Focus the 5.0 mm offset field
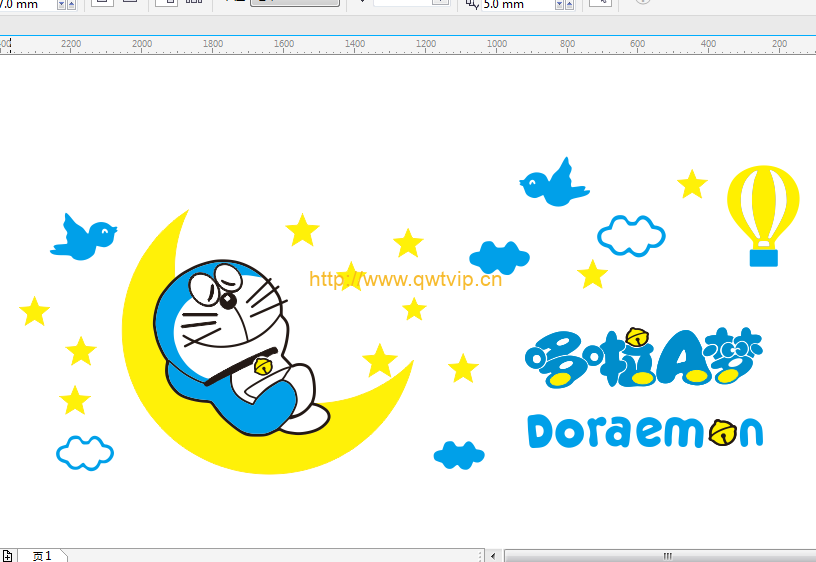Viewport: 816px width, 562px height. 517,5
